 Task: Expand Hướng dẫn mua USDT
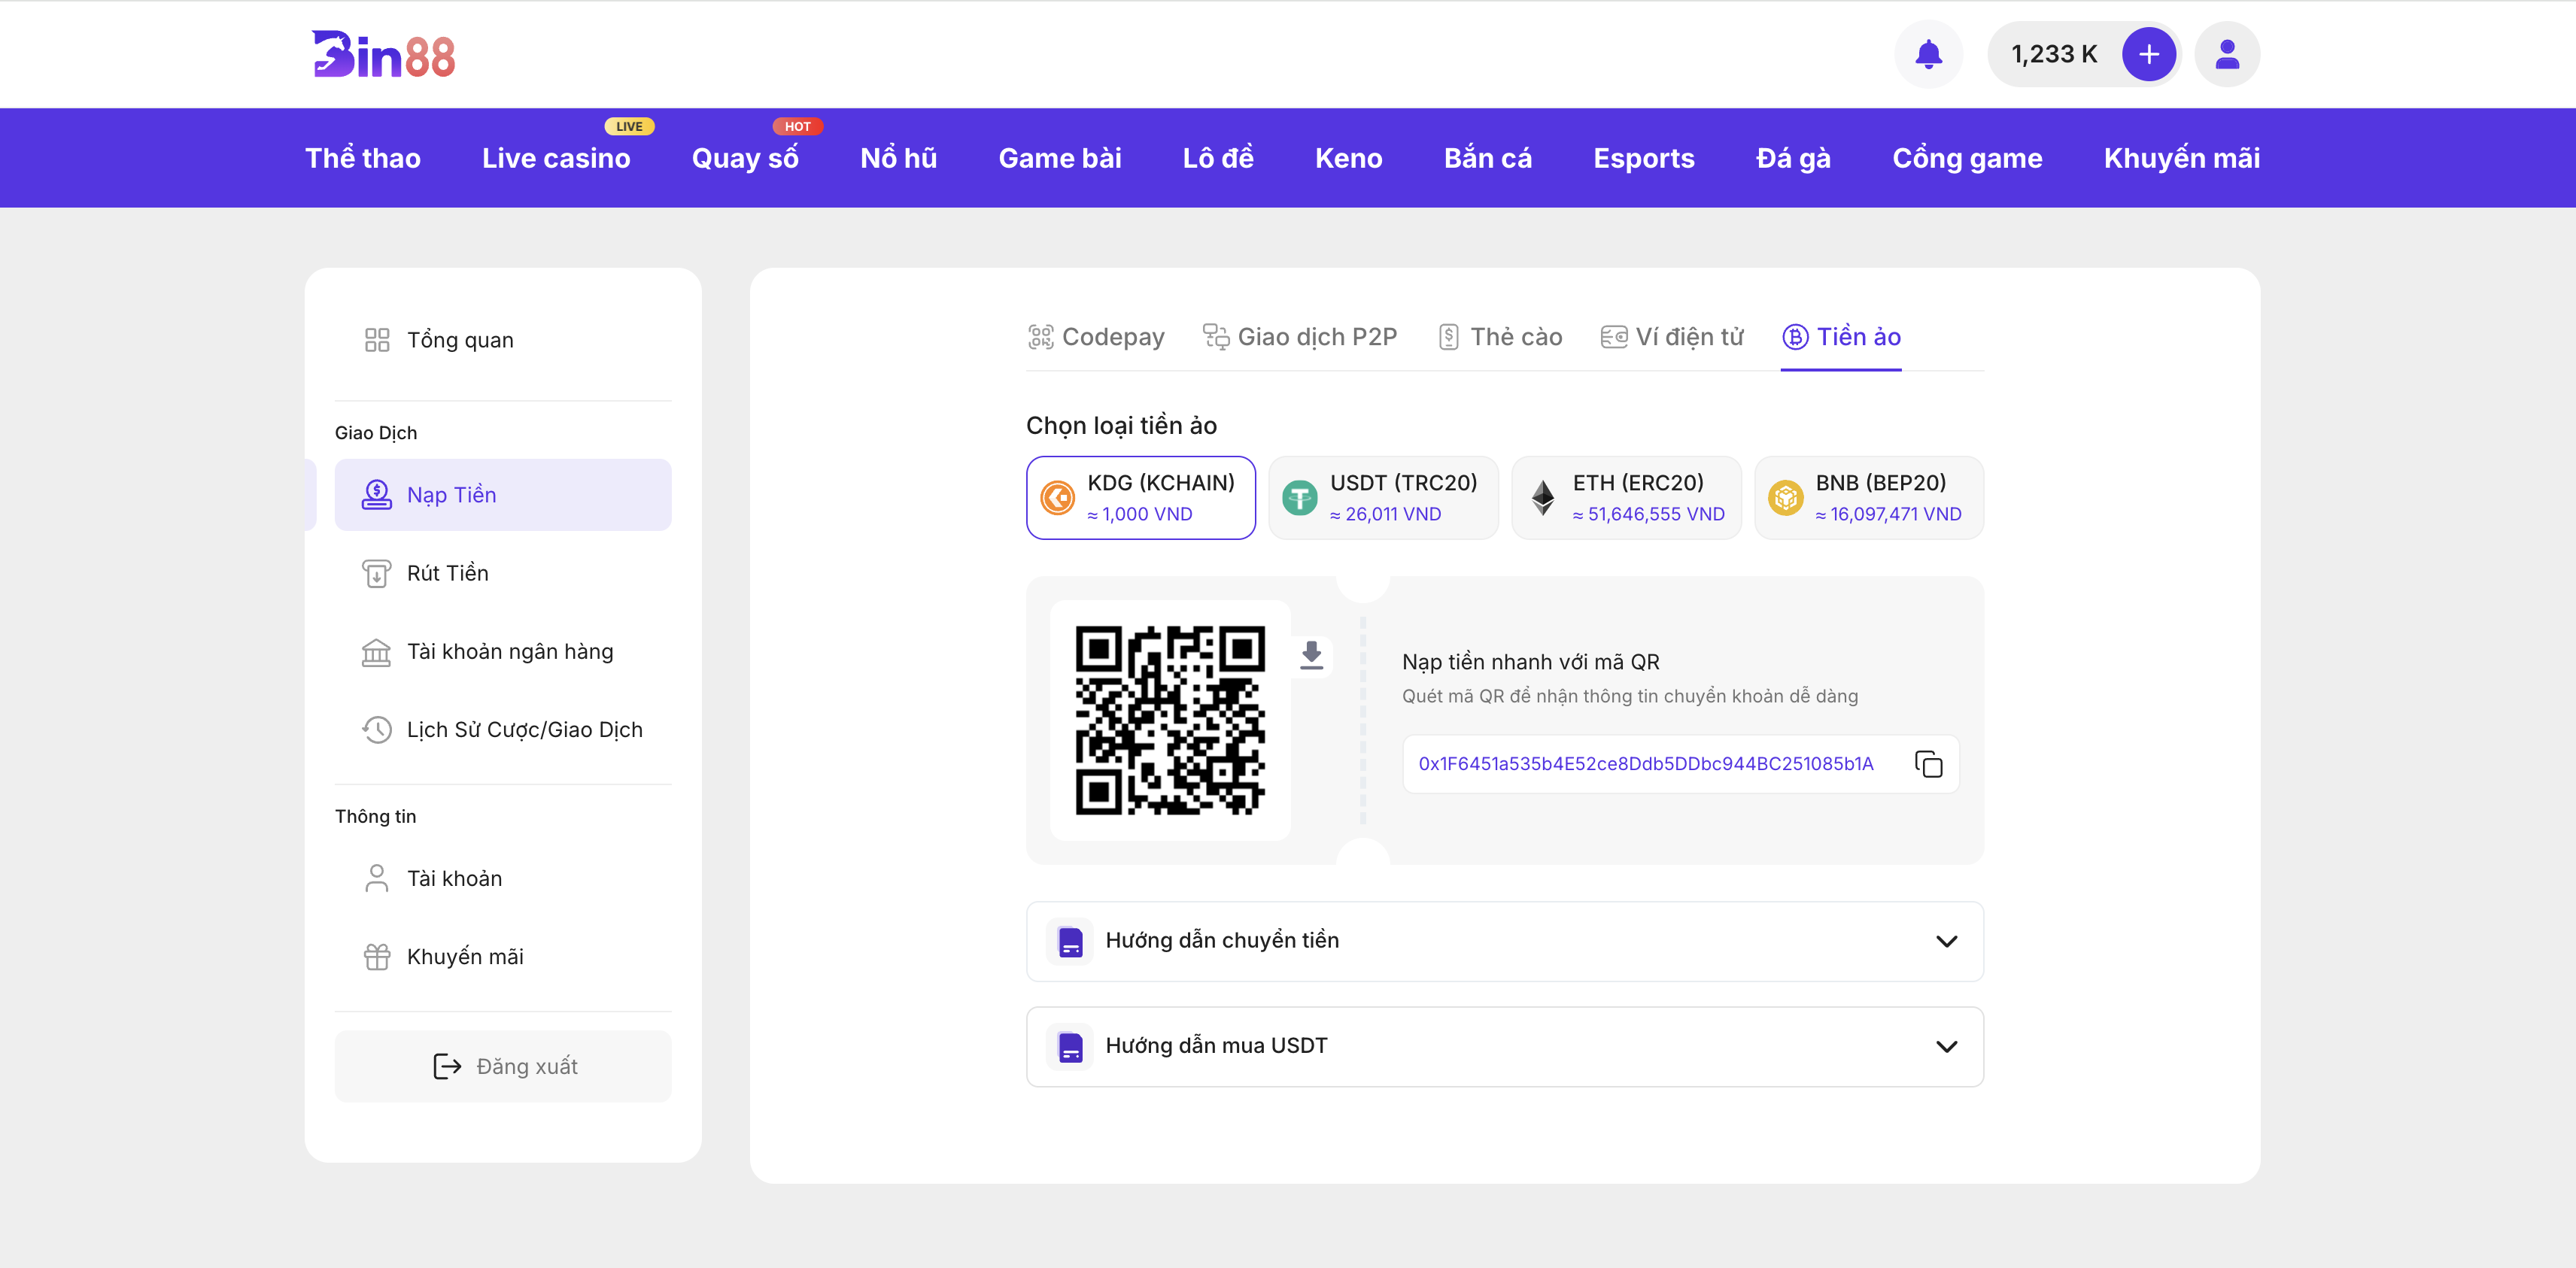pos(1504,1046)
